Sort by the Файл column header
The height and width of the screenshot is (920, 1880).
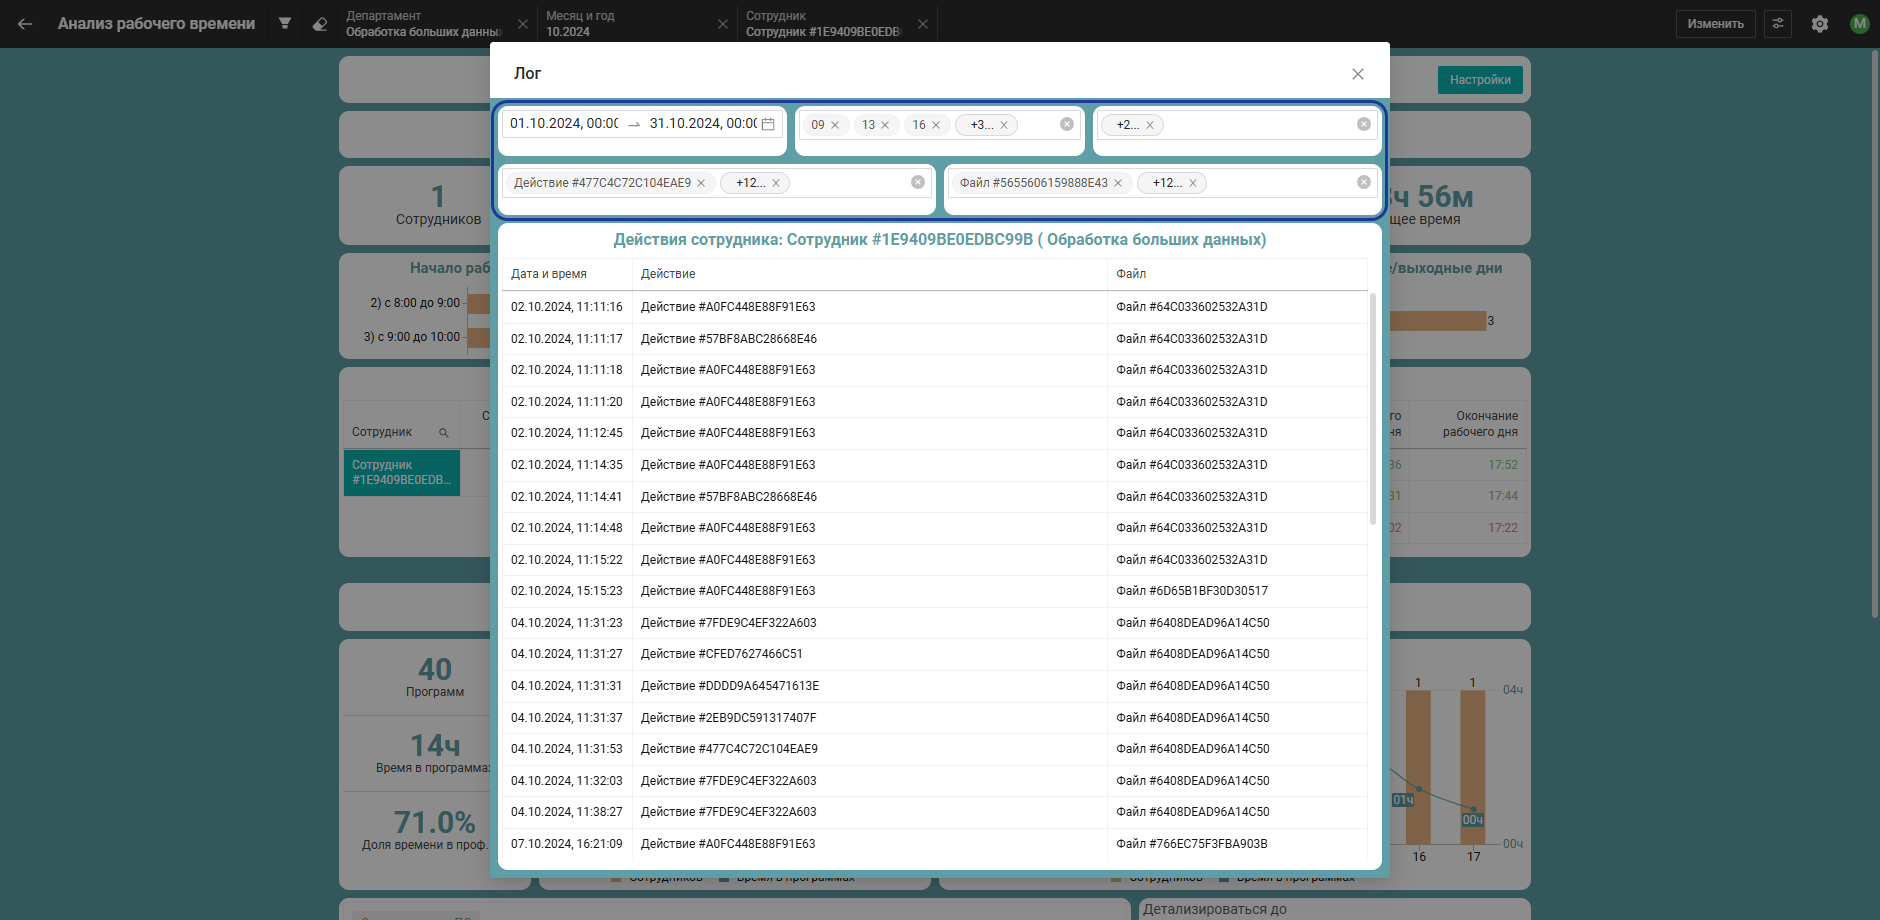pos(1131,274)
